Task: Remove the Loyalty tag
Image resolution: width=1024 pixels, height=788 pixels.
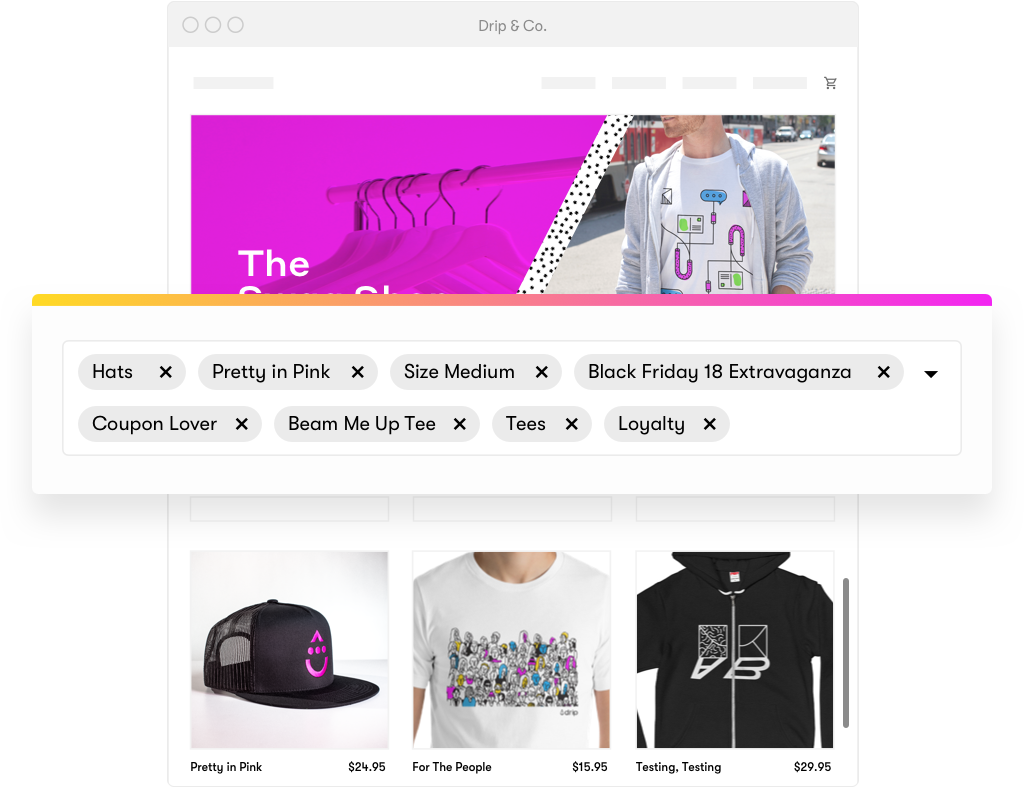Action: click(x=710, y=424)
